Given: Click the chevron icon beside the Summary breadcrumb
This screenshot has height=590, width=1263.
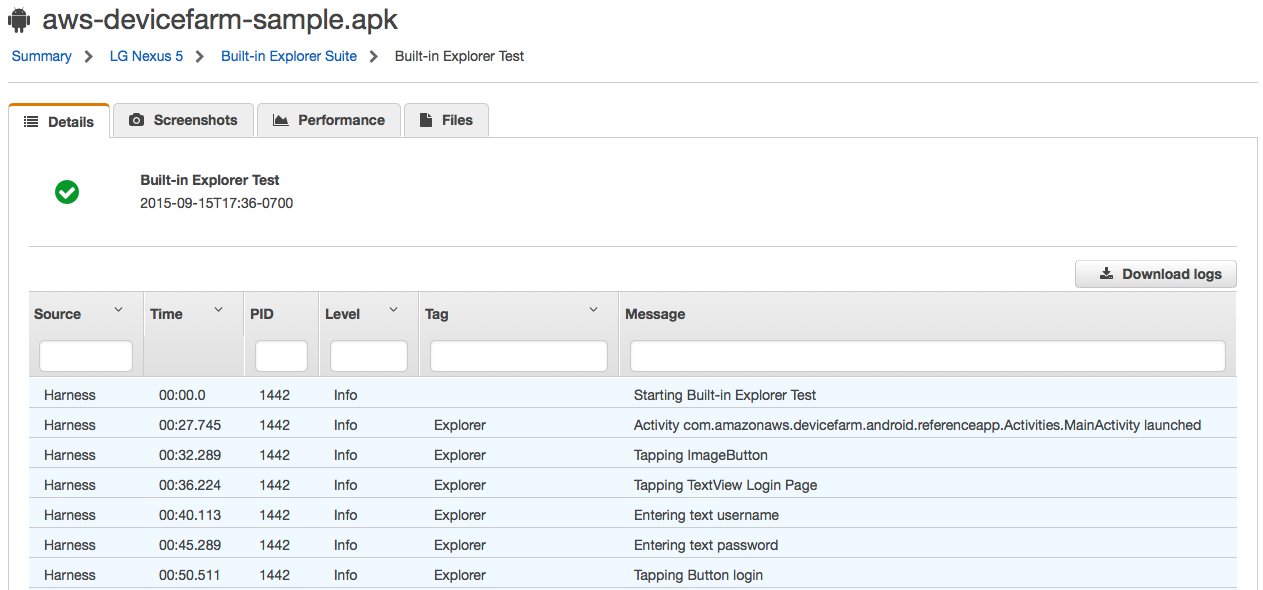Looking at the screenshot, I should tap(86, 56).
